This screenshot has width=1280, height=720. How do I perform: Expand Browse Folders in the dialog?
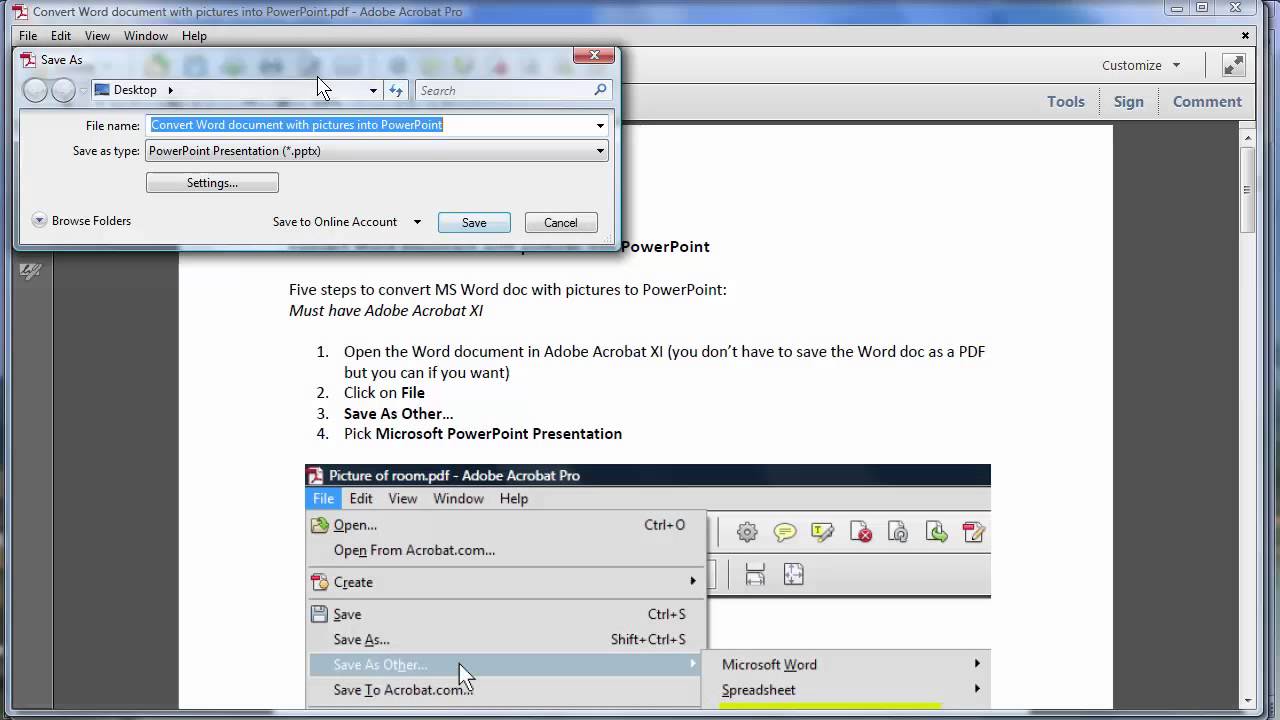(x=81, y=221)
